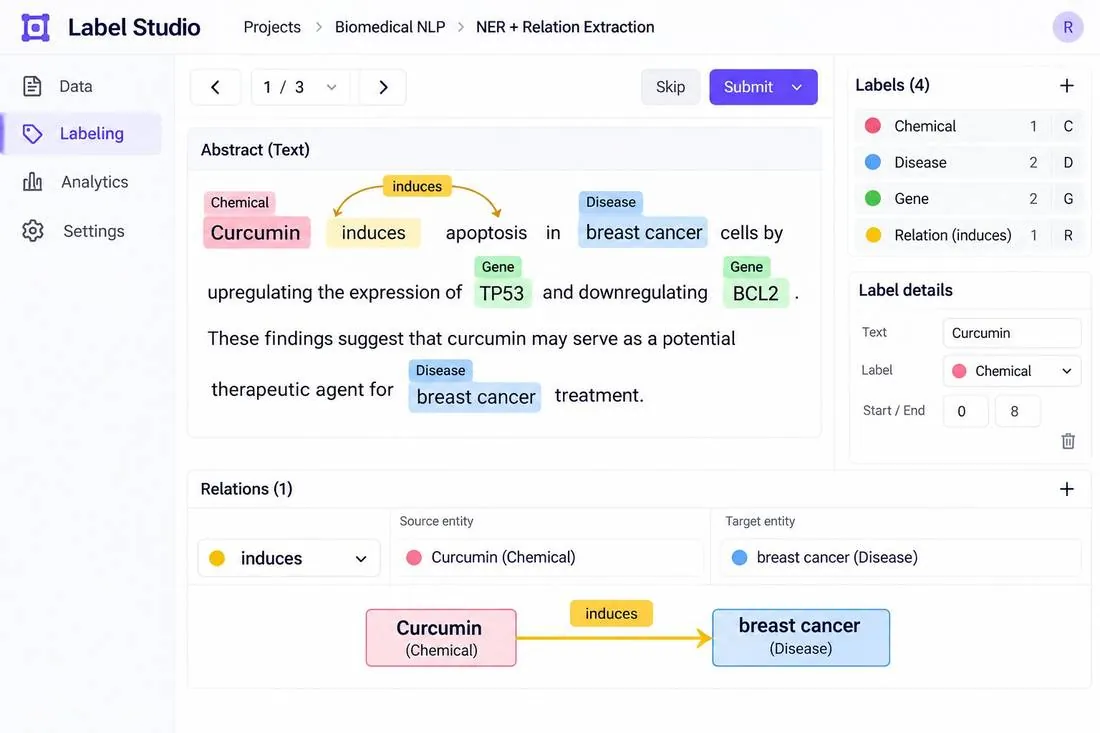Select the Disease label row
The width and height of the screenshot is (1100, 733).
click(x=968, y=163)
